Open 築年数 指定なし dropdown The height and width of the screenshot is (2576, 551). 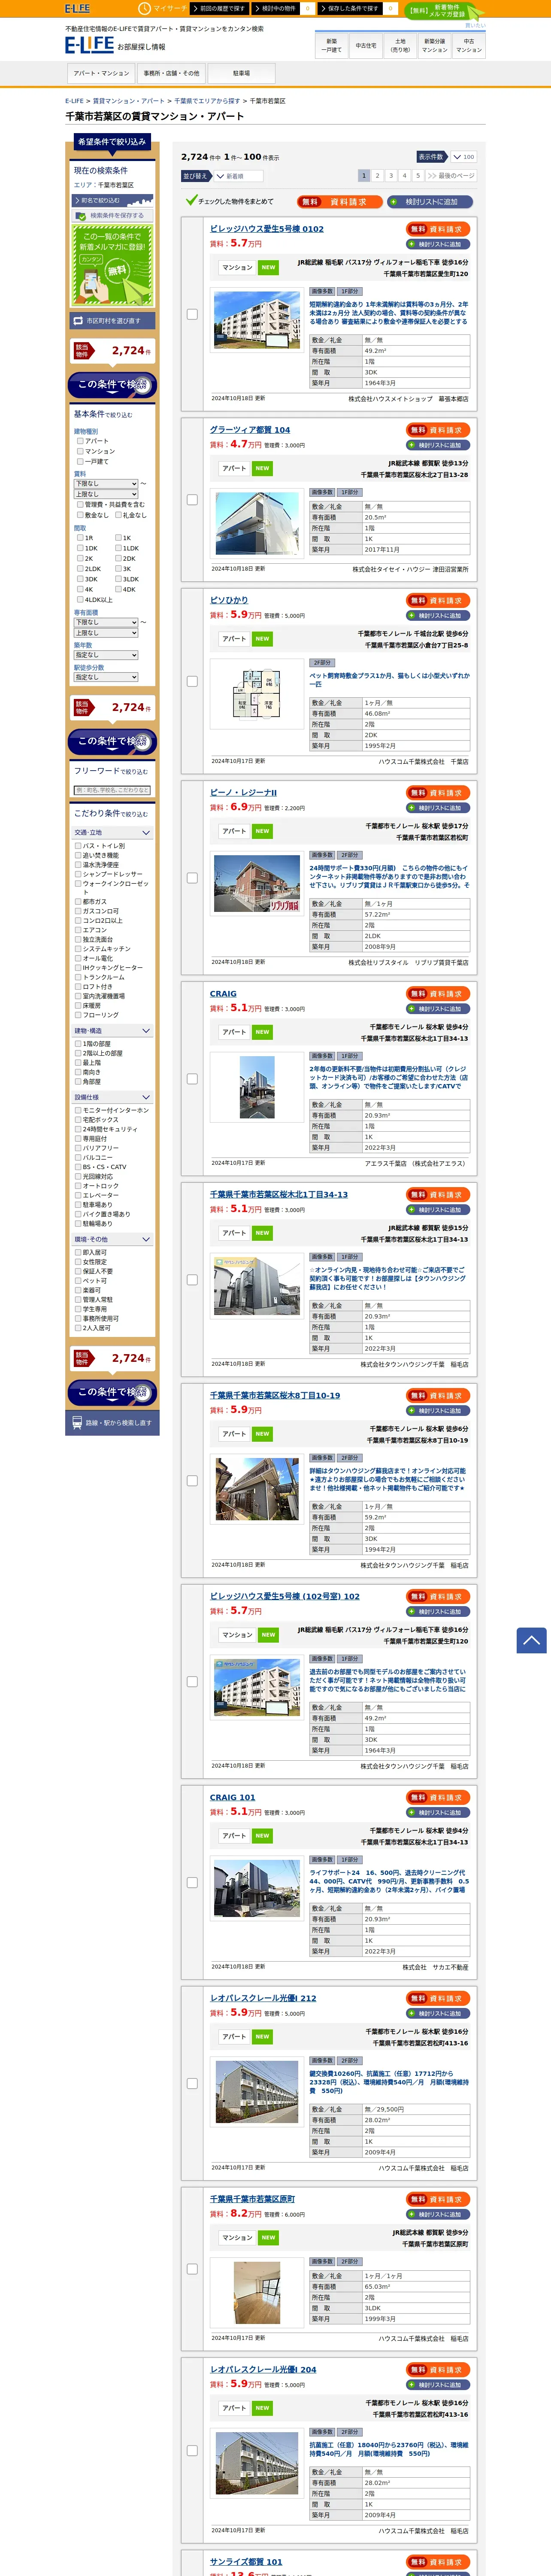(x=106, y=655)
